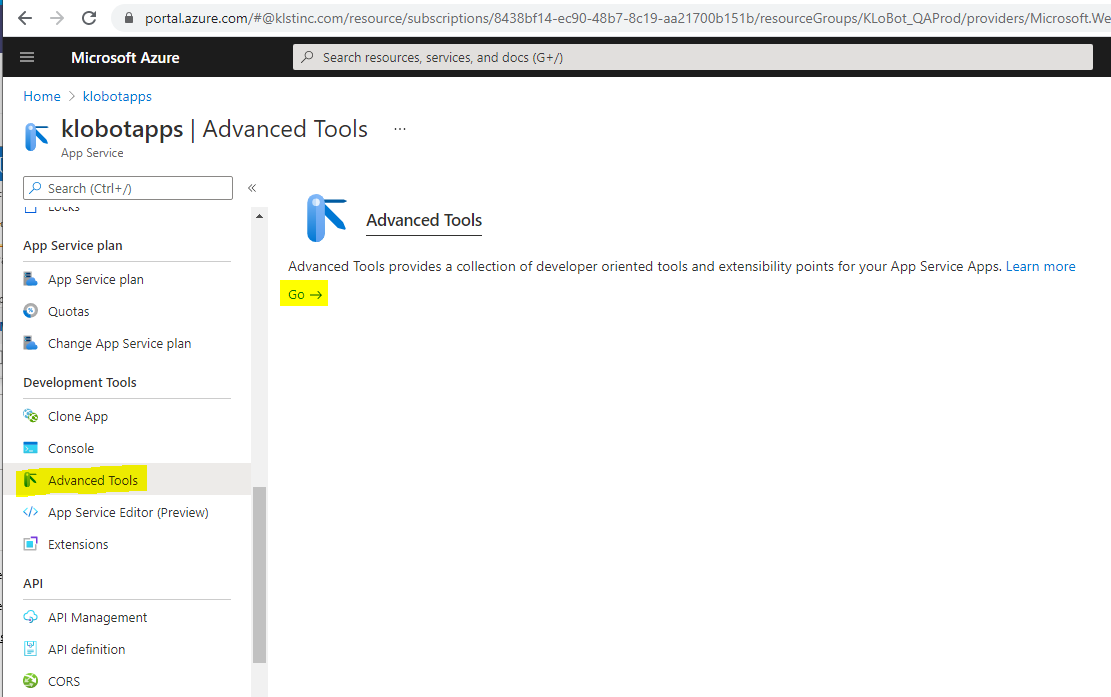Click the Development Tools section heading

point(79,382)
